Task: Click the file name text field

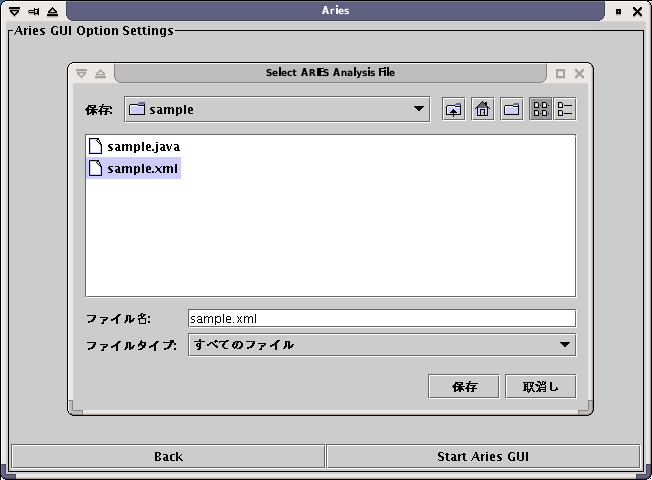Action: [x=381, y=318]
